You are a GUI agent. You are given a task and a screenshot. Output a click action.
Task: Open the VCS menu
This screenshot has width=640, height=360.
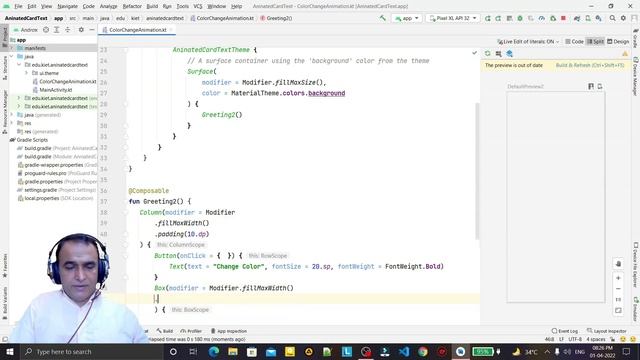point(198,7)
